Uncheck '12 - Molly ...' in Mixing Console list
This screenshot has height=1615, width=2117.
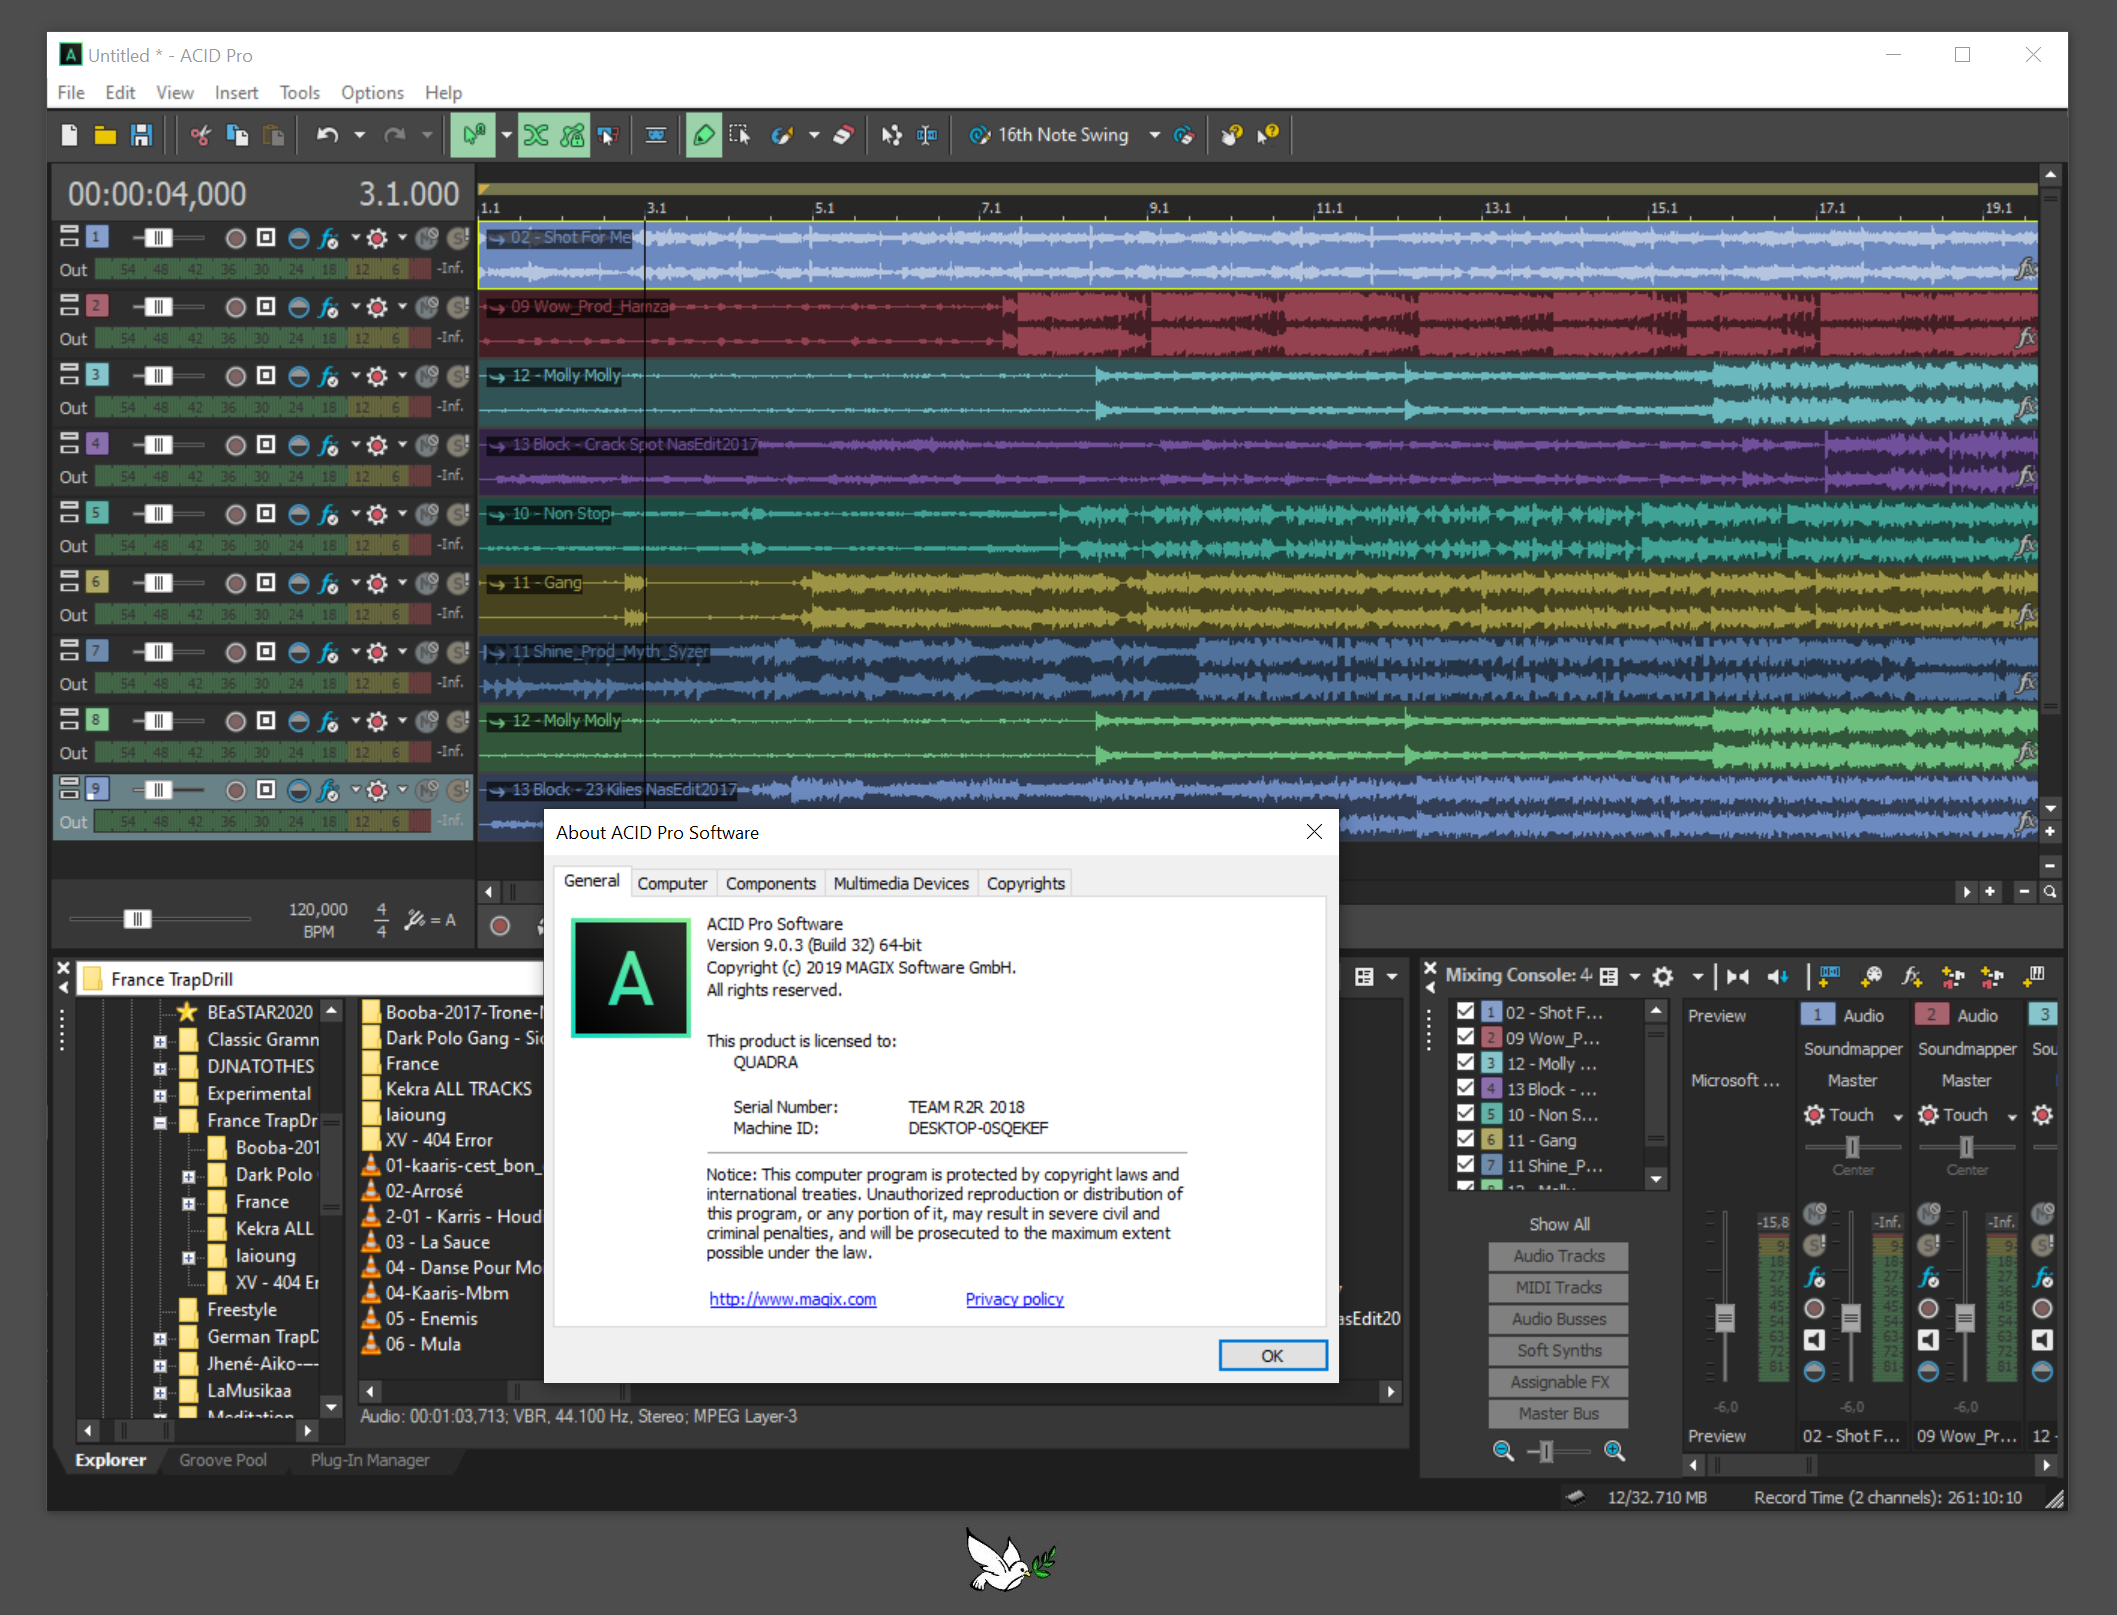pos(1465,1062)
